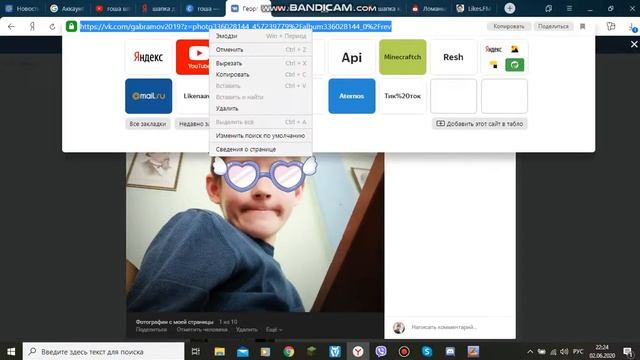640x360 pixels.
Task: Open the downloads icon in the browser toolbar
Action: [x=632, y=27]
